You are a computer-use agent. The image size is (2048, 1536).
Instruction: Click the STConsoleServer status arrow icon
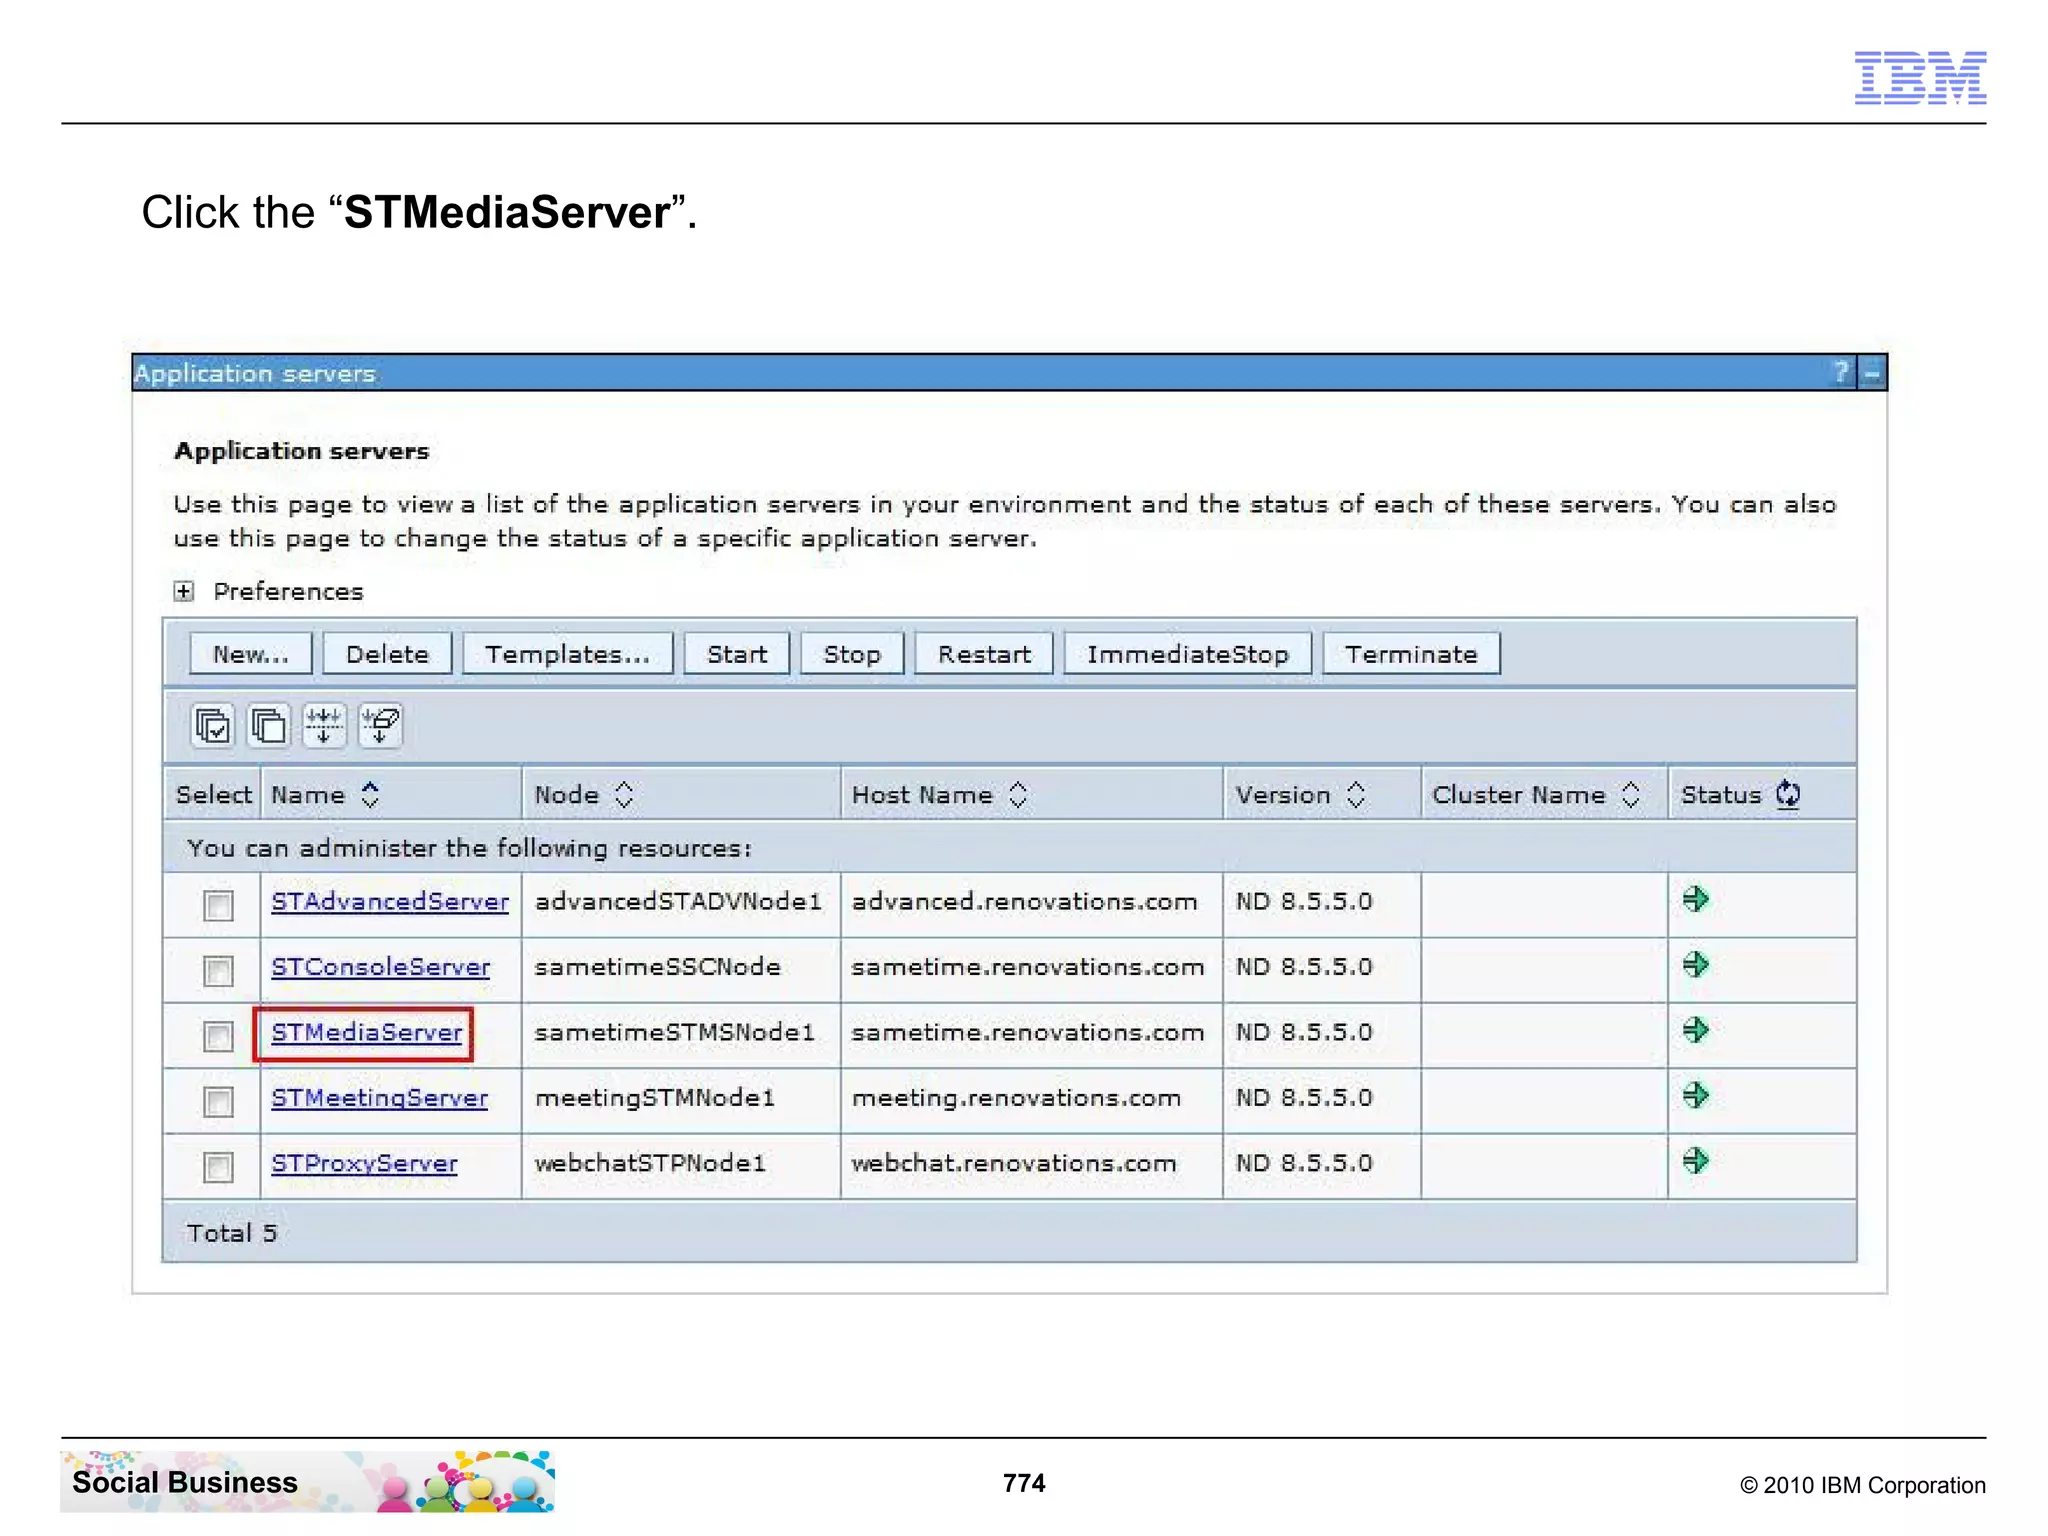1695,965
